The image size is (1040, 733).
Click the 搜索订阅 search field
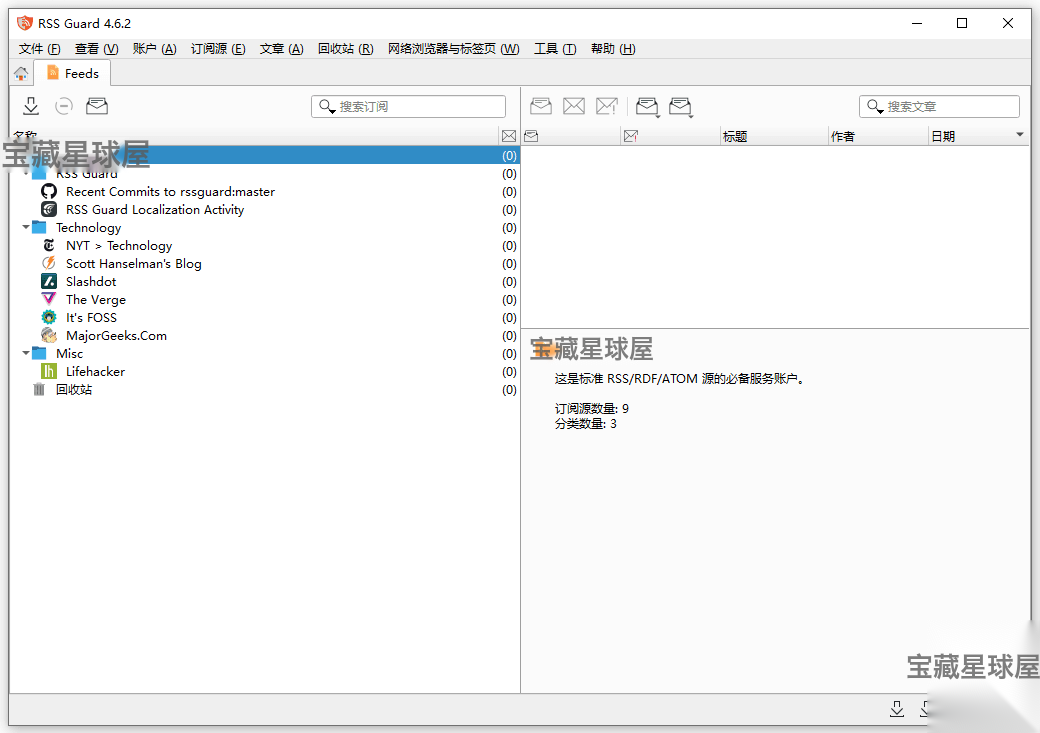[x=409, y=107]
